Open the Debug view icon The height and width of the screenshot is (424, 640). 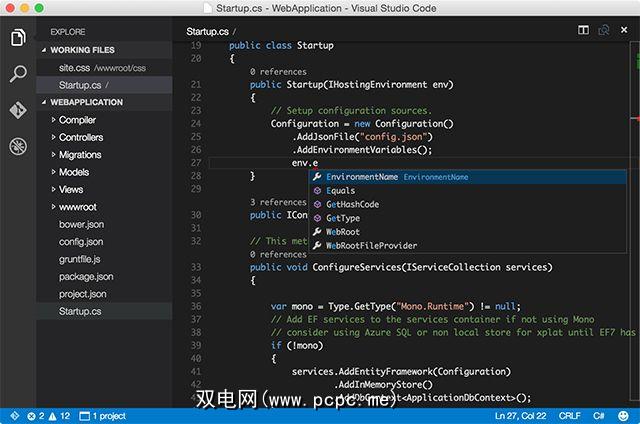pyautogui.click(x=17, y=147)
